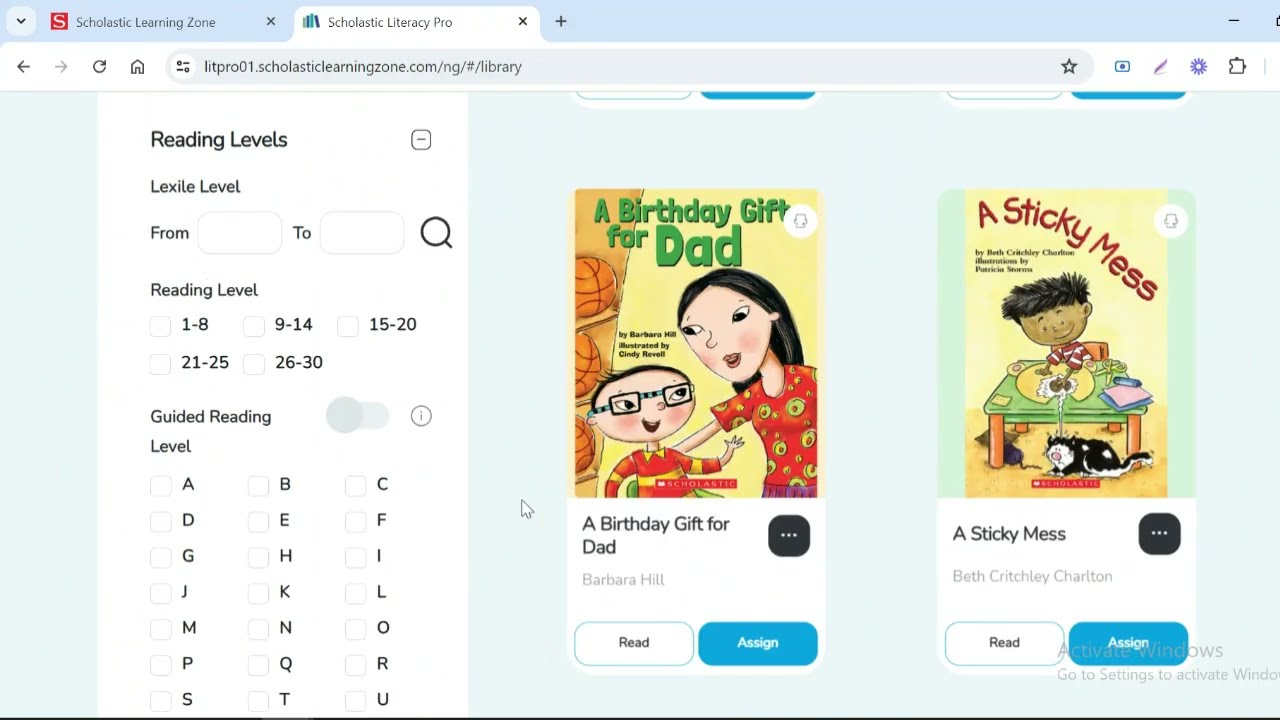The width and height of the screenshot is (1280, 720).
Task: Close Scholastic Learning Zone tab
Action: pos(271,21)
